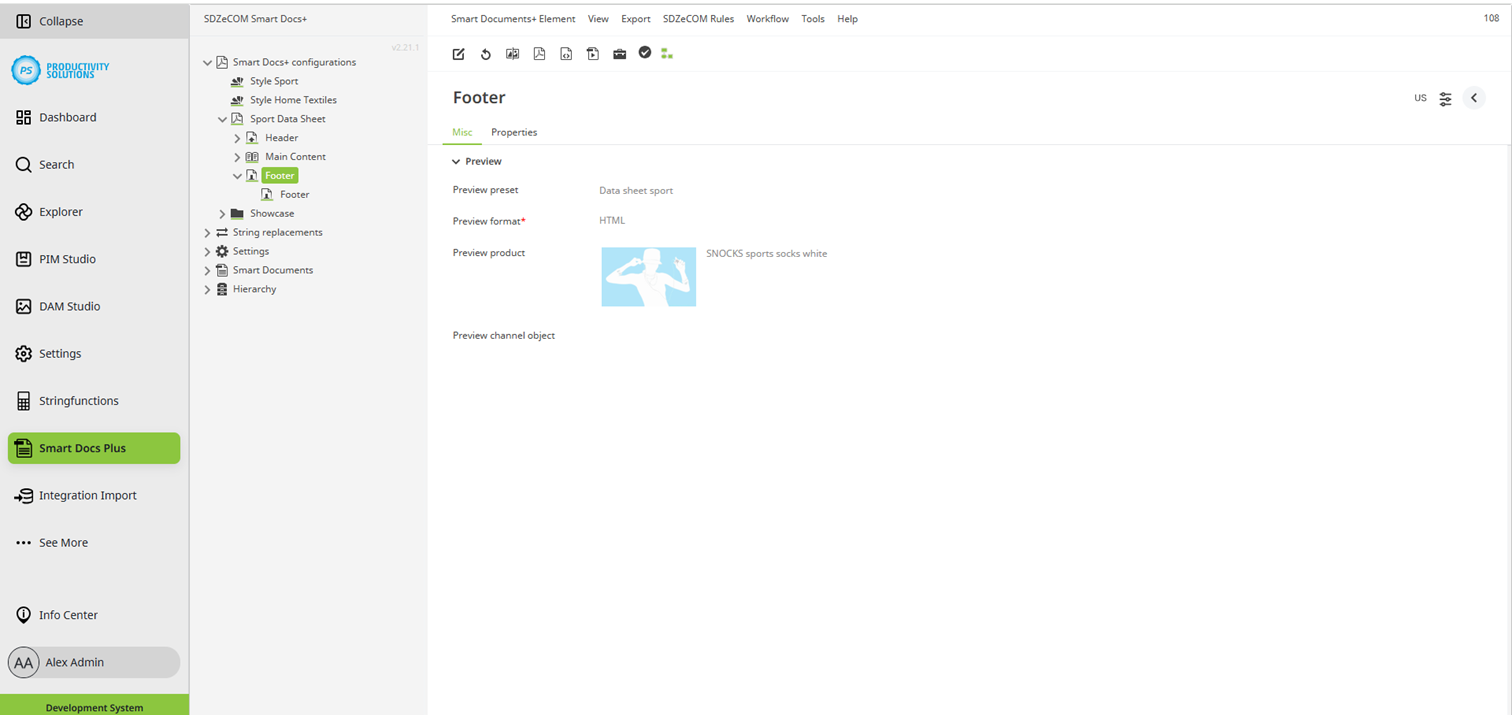Switch to the Misc tab

coord(462,132)
